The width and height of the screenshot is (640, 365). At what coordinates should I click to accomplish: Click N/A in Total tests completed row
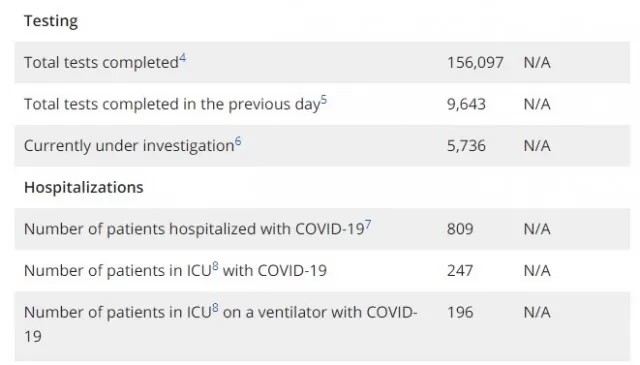[537, 63]
